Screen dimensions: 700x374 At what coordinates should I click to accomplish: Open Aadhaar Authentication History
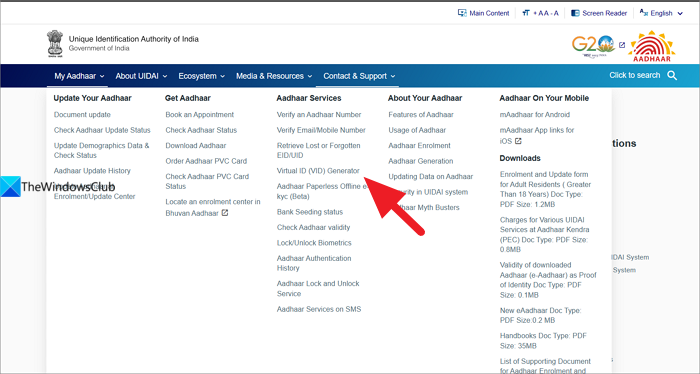(x=314, y=263)
